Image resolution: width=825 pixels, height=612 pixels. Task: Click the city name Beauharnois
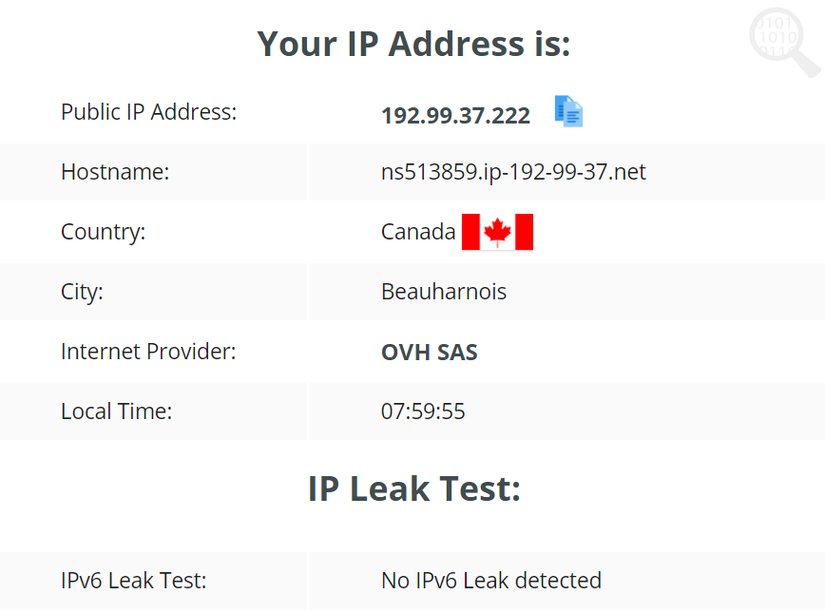444,292
